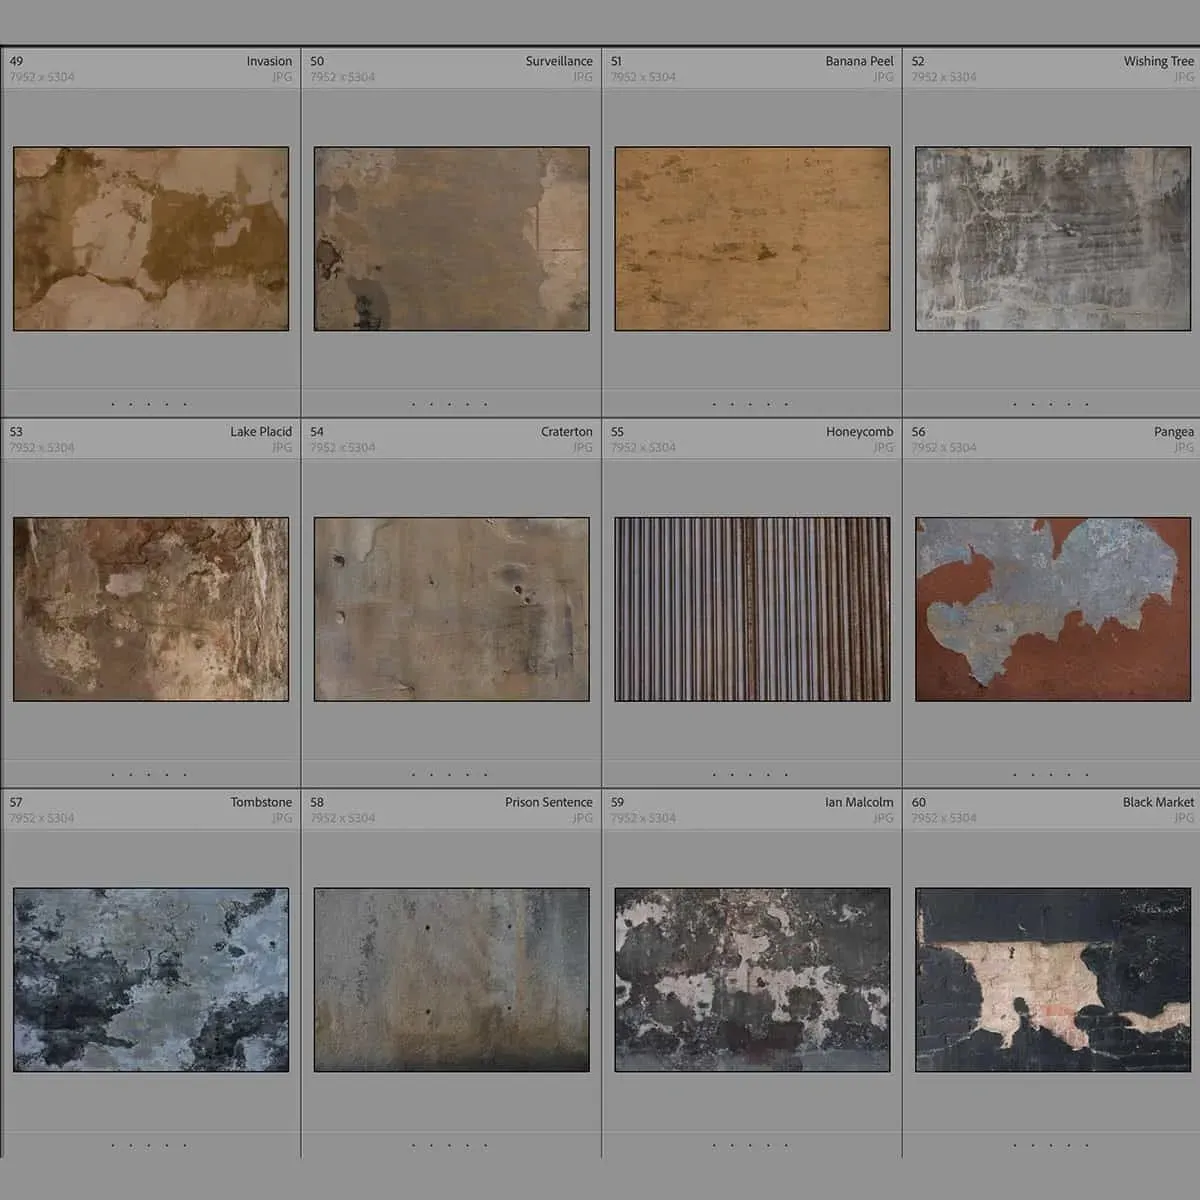The width and height of the screenshot is (1200, 1200).
Task: Click index number 53 in cell header
Action: click(x=17, y=432)
